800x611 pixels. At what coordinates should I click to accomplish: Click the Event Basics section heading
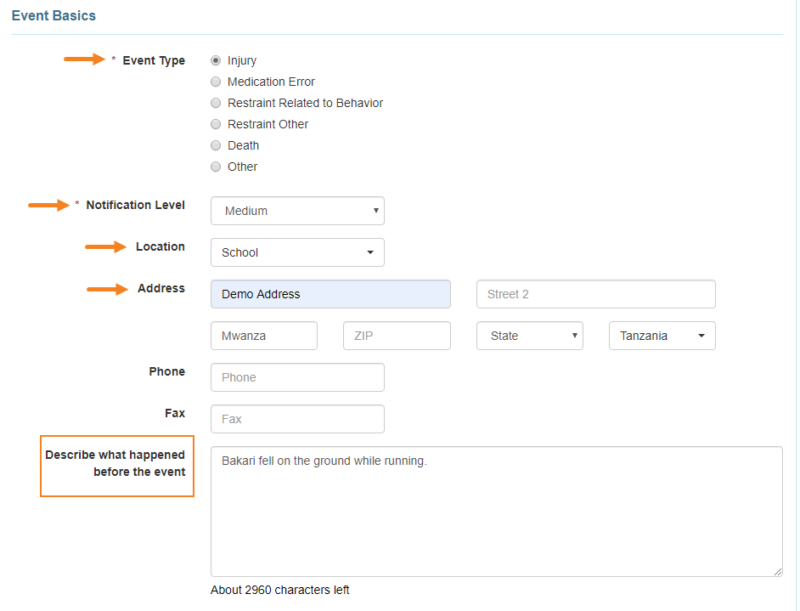point(53,15)
